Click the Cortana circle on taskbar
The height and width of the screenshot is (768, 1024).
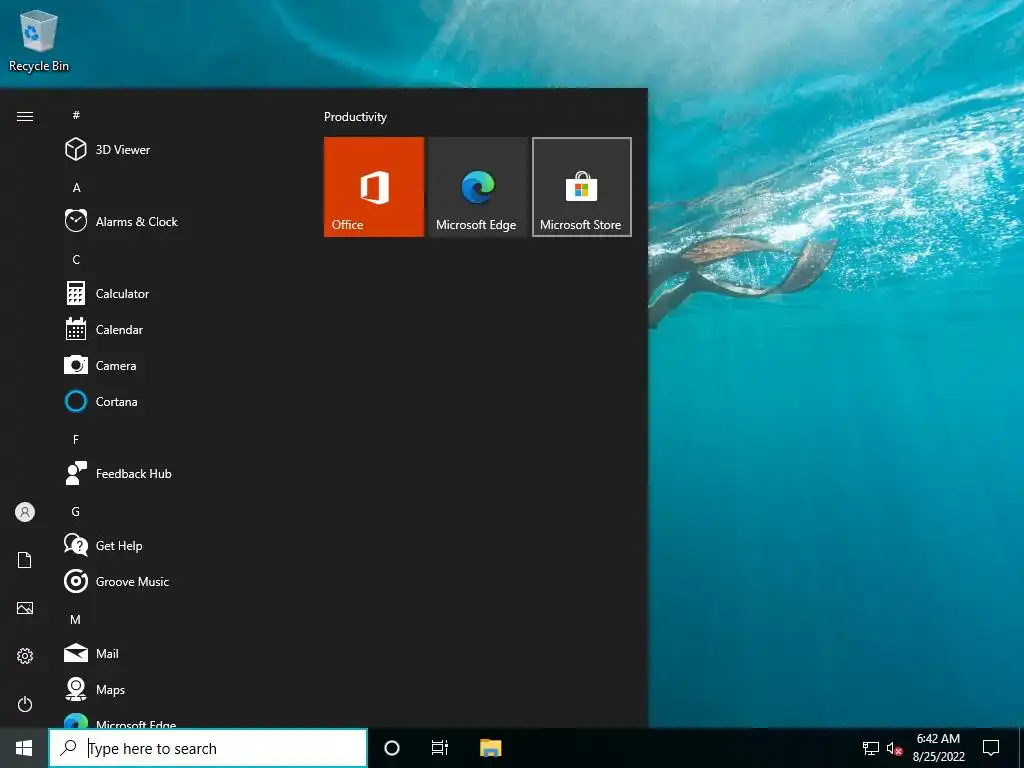[x=392, y=748]
